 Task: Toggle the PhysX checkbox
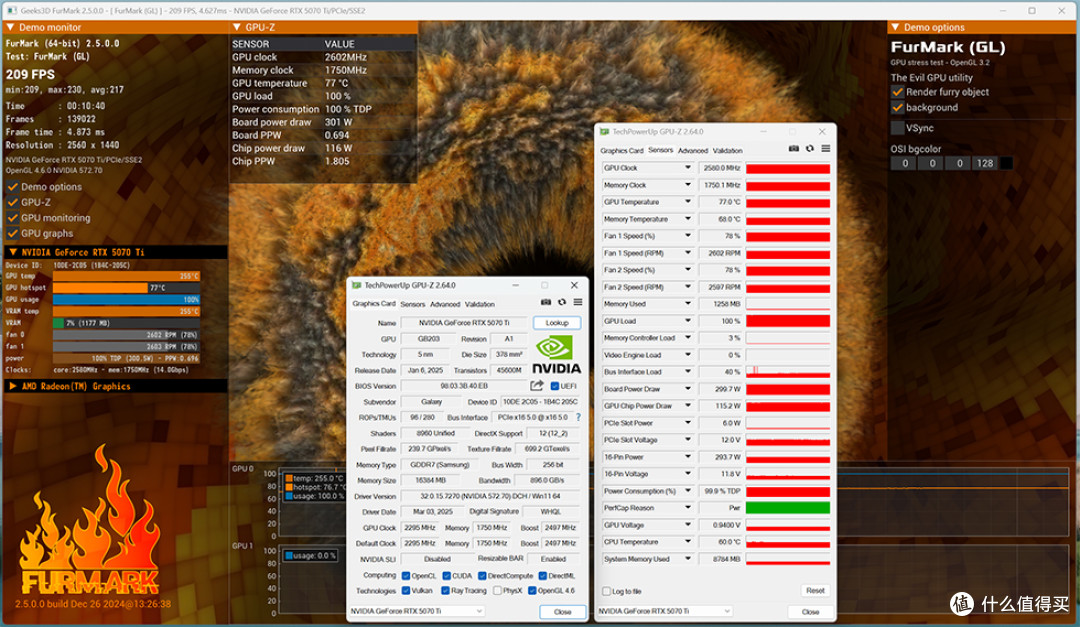tap(497, 590)
